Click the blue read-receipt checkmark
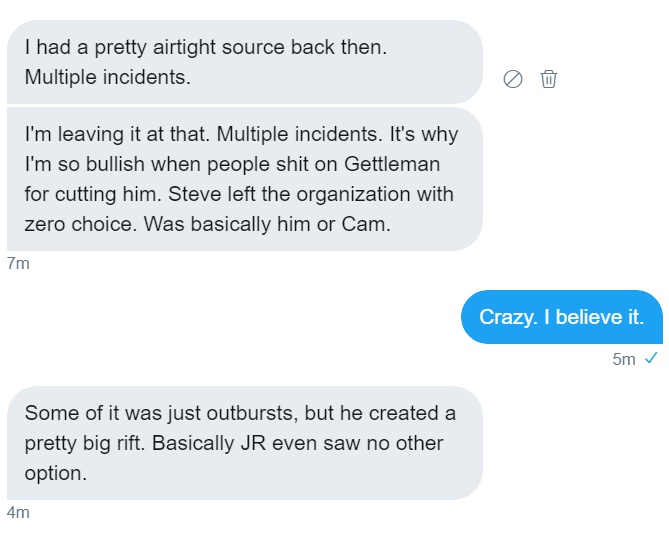This screenshot has height=534, width=669. click(x=651, y=359)
